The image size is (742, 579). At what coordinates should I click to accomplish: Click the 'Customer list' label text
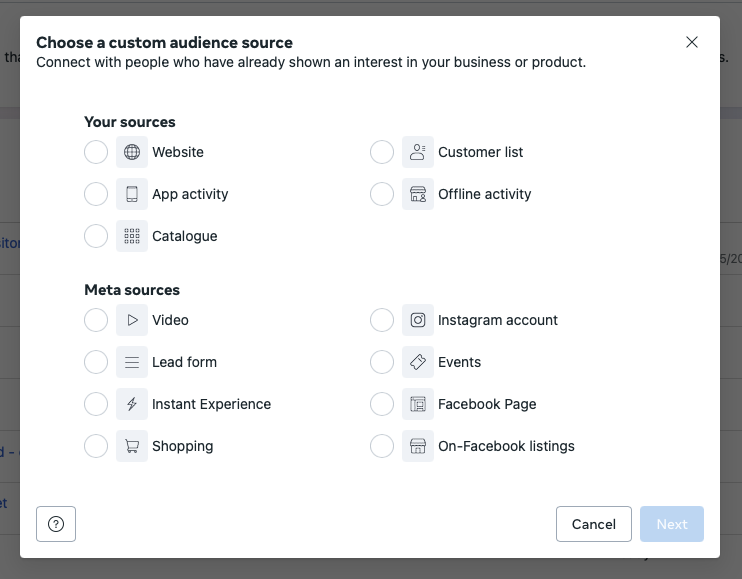pyautogui.click(x=480, y=152)
